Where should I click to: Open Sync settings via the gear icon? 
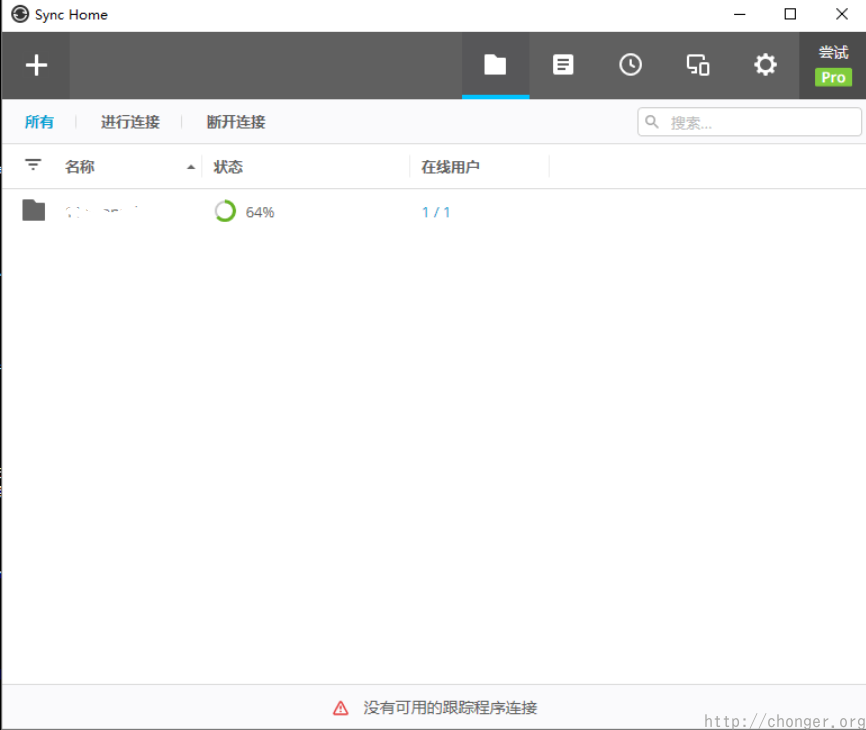(765, 64)
